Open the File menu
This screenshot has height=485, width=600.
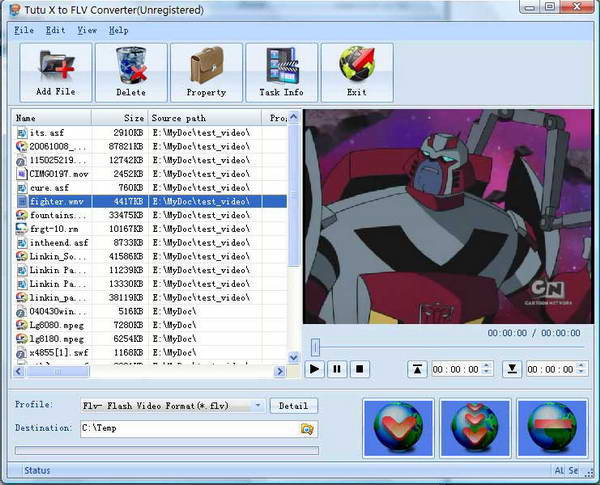point(24,30)
